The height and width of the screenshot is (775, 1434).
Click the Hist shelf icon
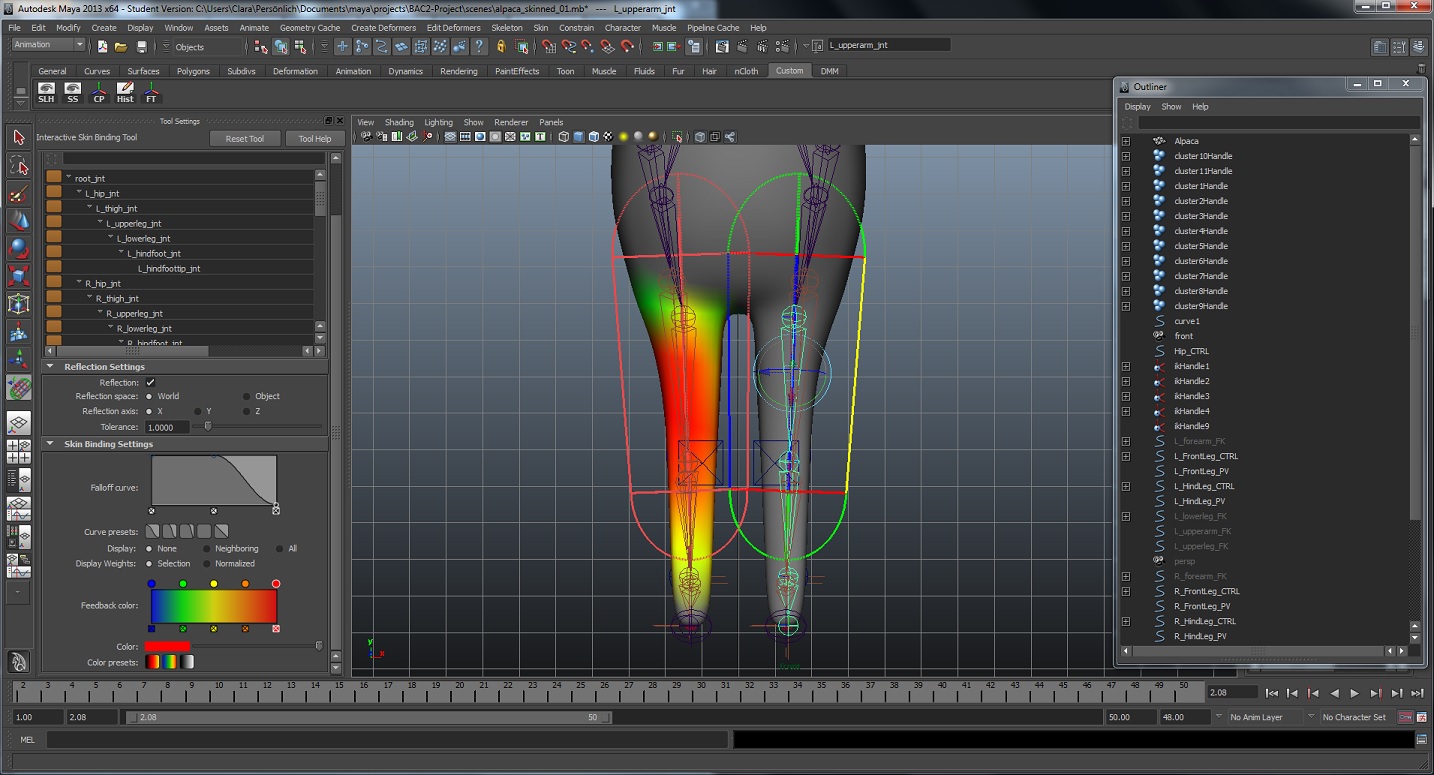[124, 91]
